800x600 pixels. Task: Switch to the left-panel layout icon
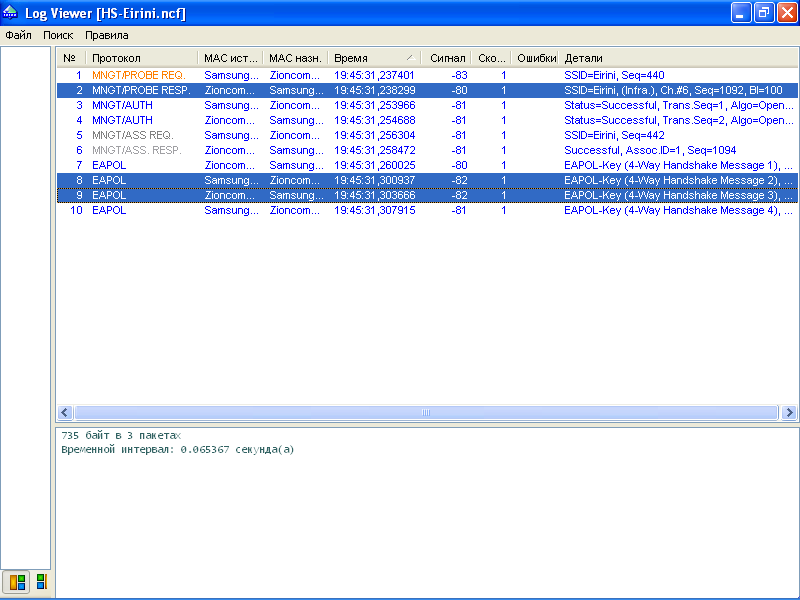17,581
